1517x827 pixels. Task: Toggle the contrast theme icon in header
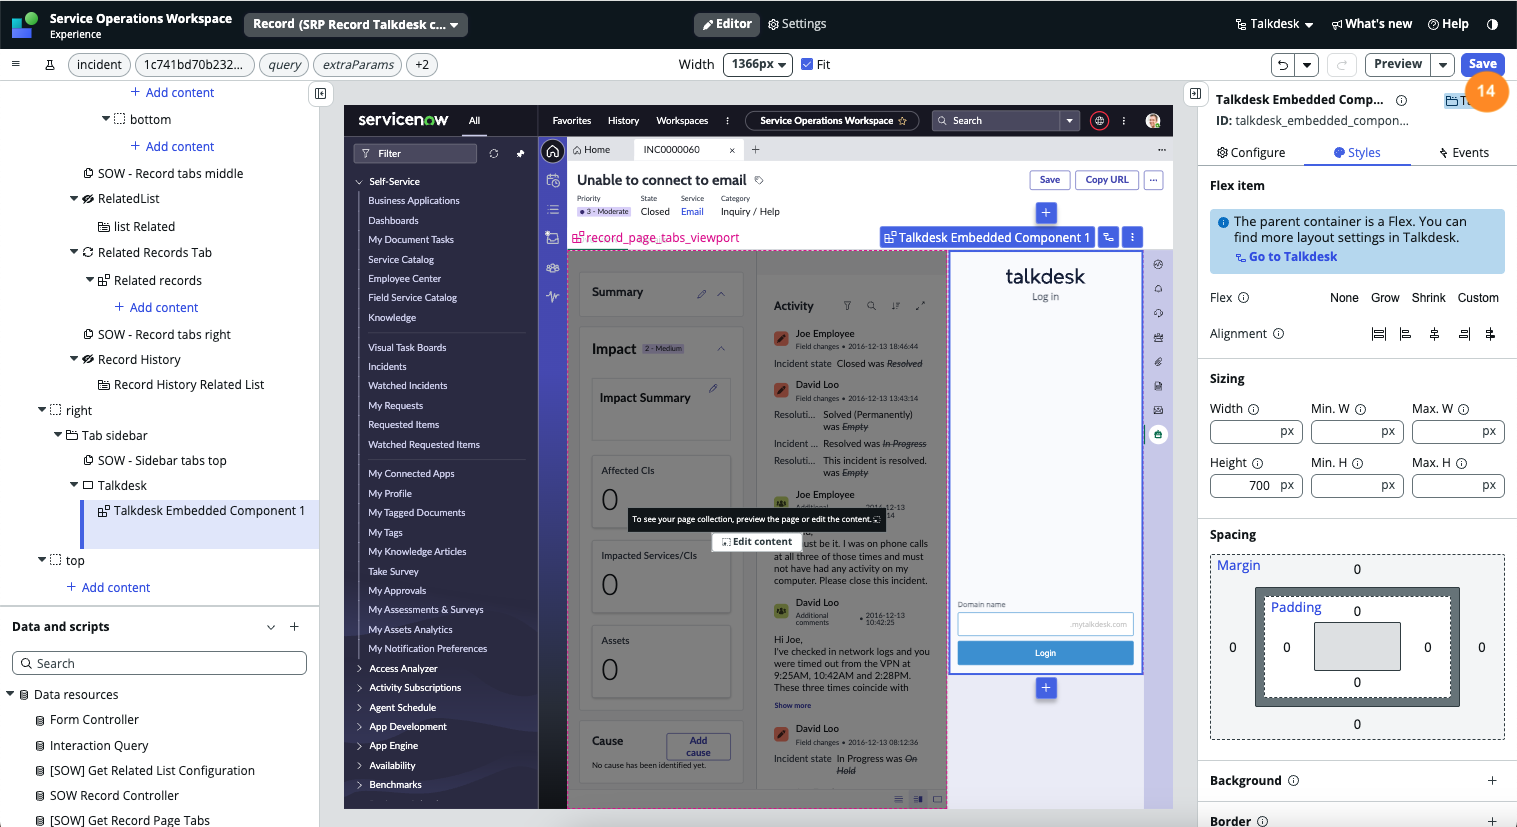point(1492,24)
